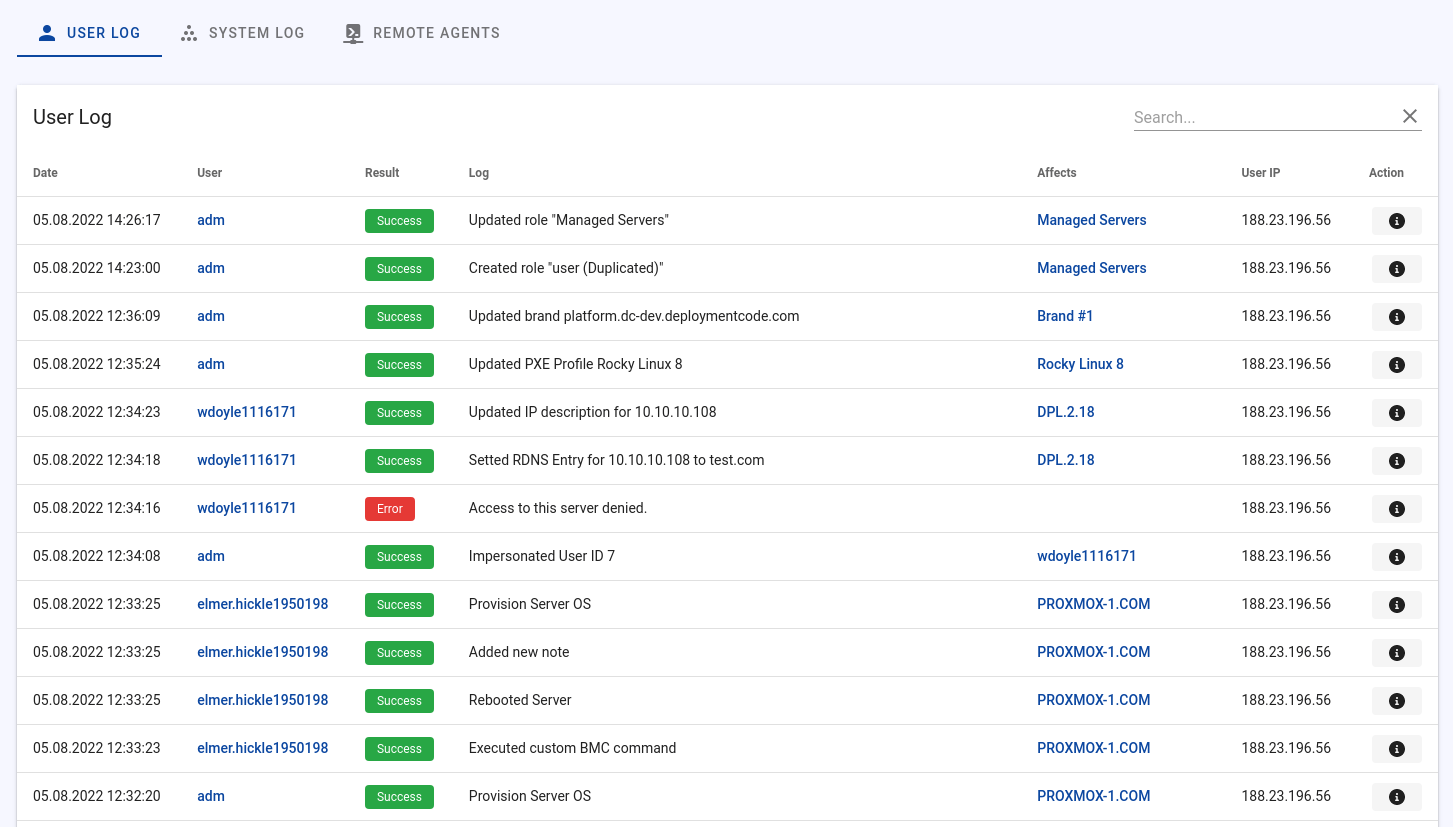Click the red Error result badge
Image resolution: width=1453 pixels, height=827 pixels.
coord(389,509)
